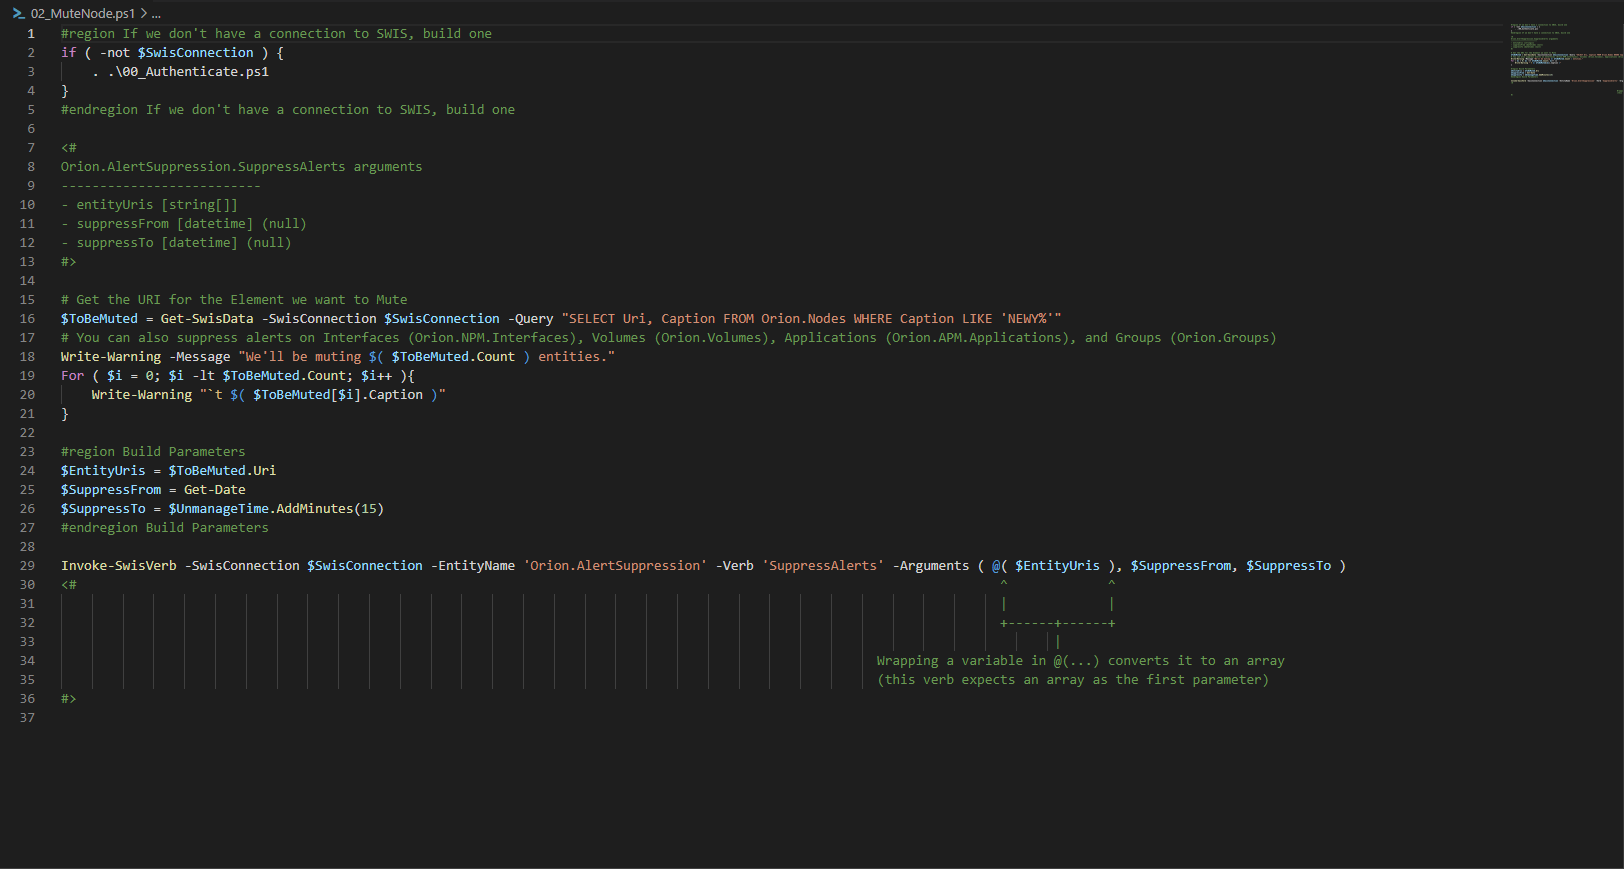Click the PowerShell file icon in the breadcrumb
Image resolution: width=1624 pixels, height=869 pixels.
(x=19, y=14)
